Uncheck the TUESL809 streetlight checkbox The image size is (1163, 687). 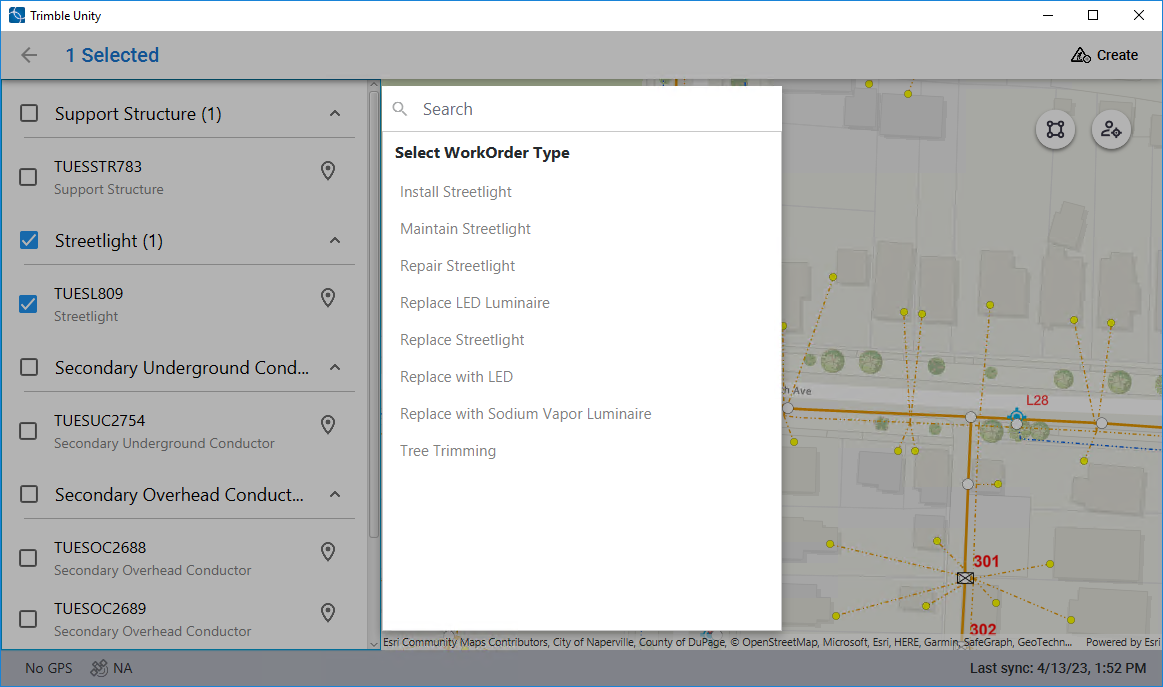tap(29, 304)
